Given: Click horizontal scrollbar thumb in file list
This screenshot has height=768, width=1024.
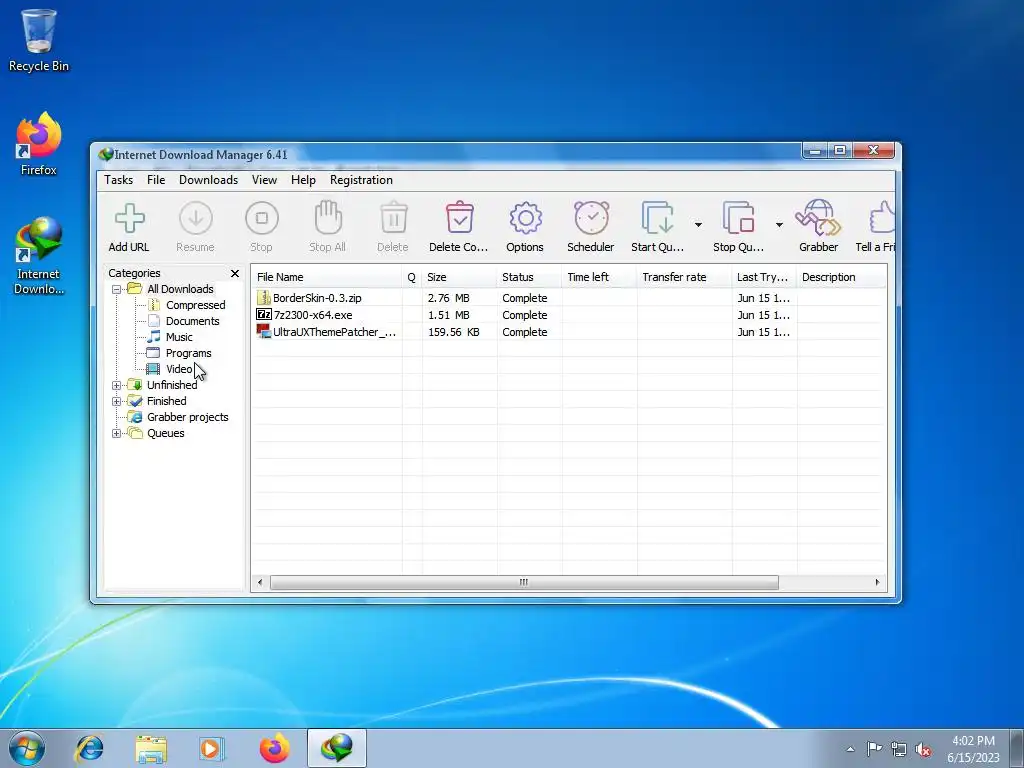Looking at the screenshot, I should pos(524,582).
